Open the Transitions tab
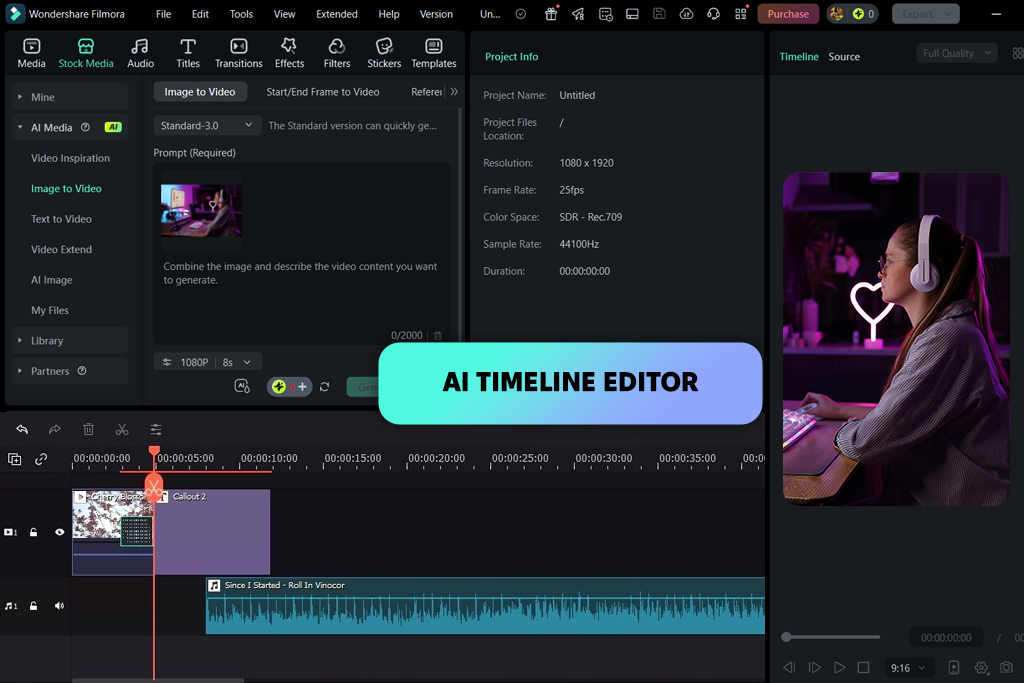The width and height of the screenshot is (1024, 683). tap(238, 53)
